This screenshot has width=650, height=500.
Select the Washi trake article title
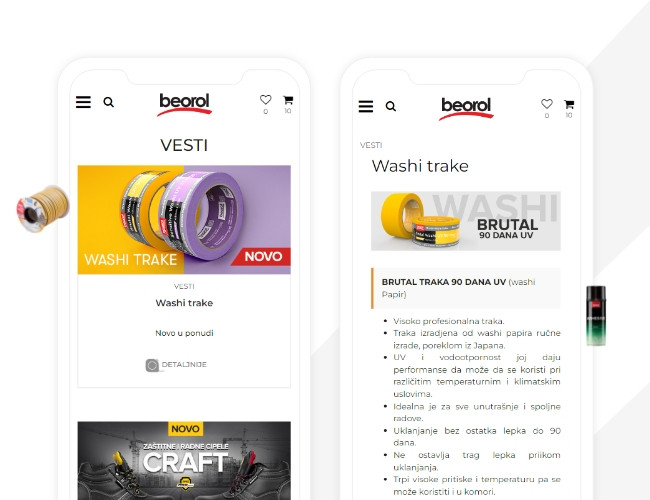coord(184,303)
